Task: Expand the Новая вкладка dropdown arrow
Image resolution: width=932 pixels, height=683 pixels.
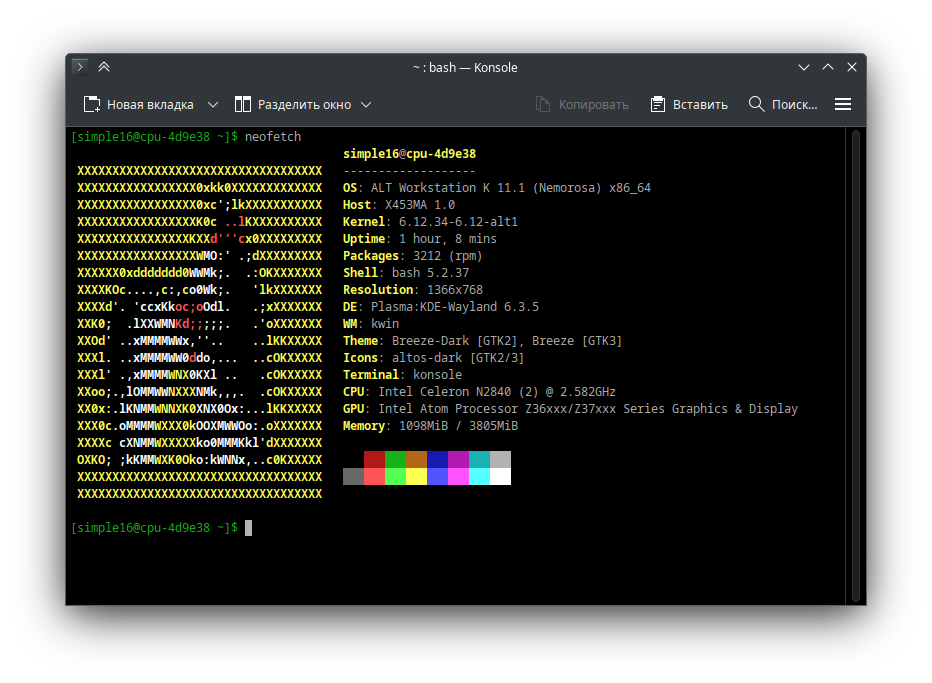Action: (x=213, y=104)
